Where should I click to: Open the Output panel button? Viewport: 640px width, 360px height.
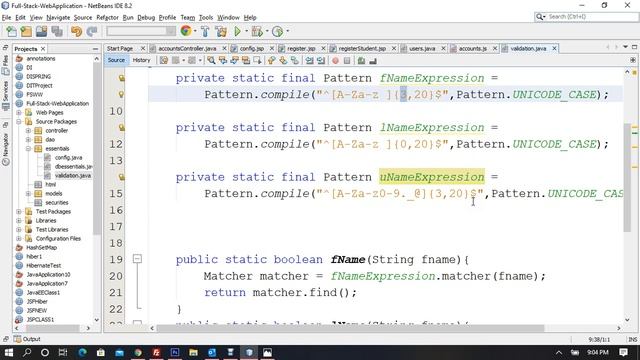[27, 339]
